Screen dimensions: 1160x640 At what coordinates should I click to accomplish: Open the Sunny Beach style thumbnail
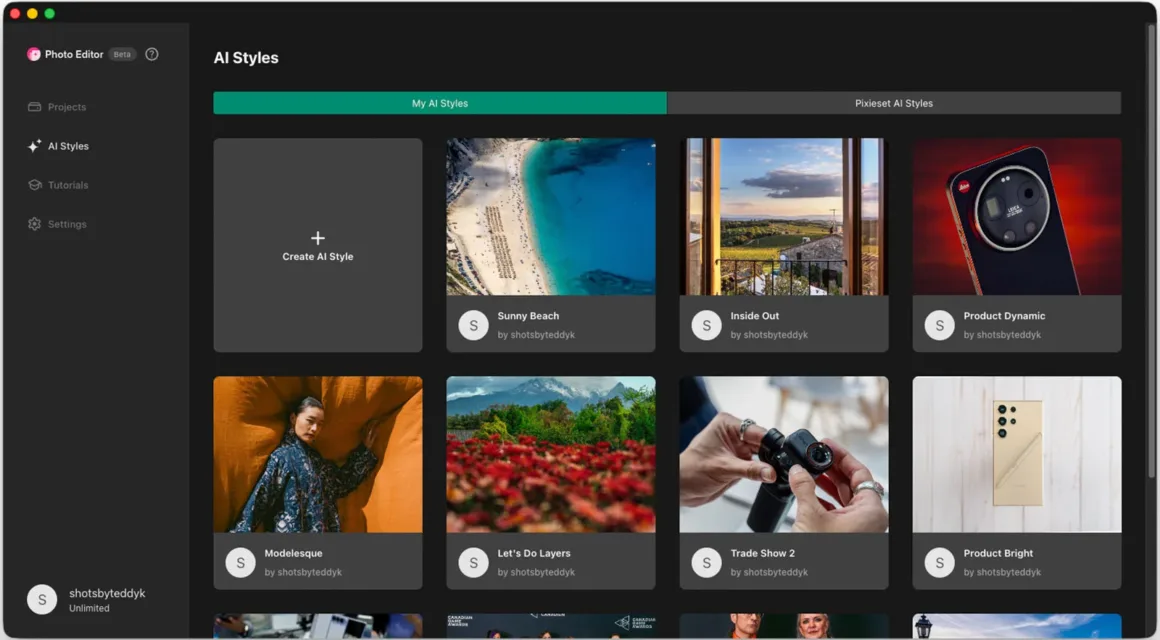pyautogui.click(x=550, y=217)
